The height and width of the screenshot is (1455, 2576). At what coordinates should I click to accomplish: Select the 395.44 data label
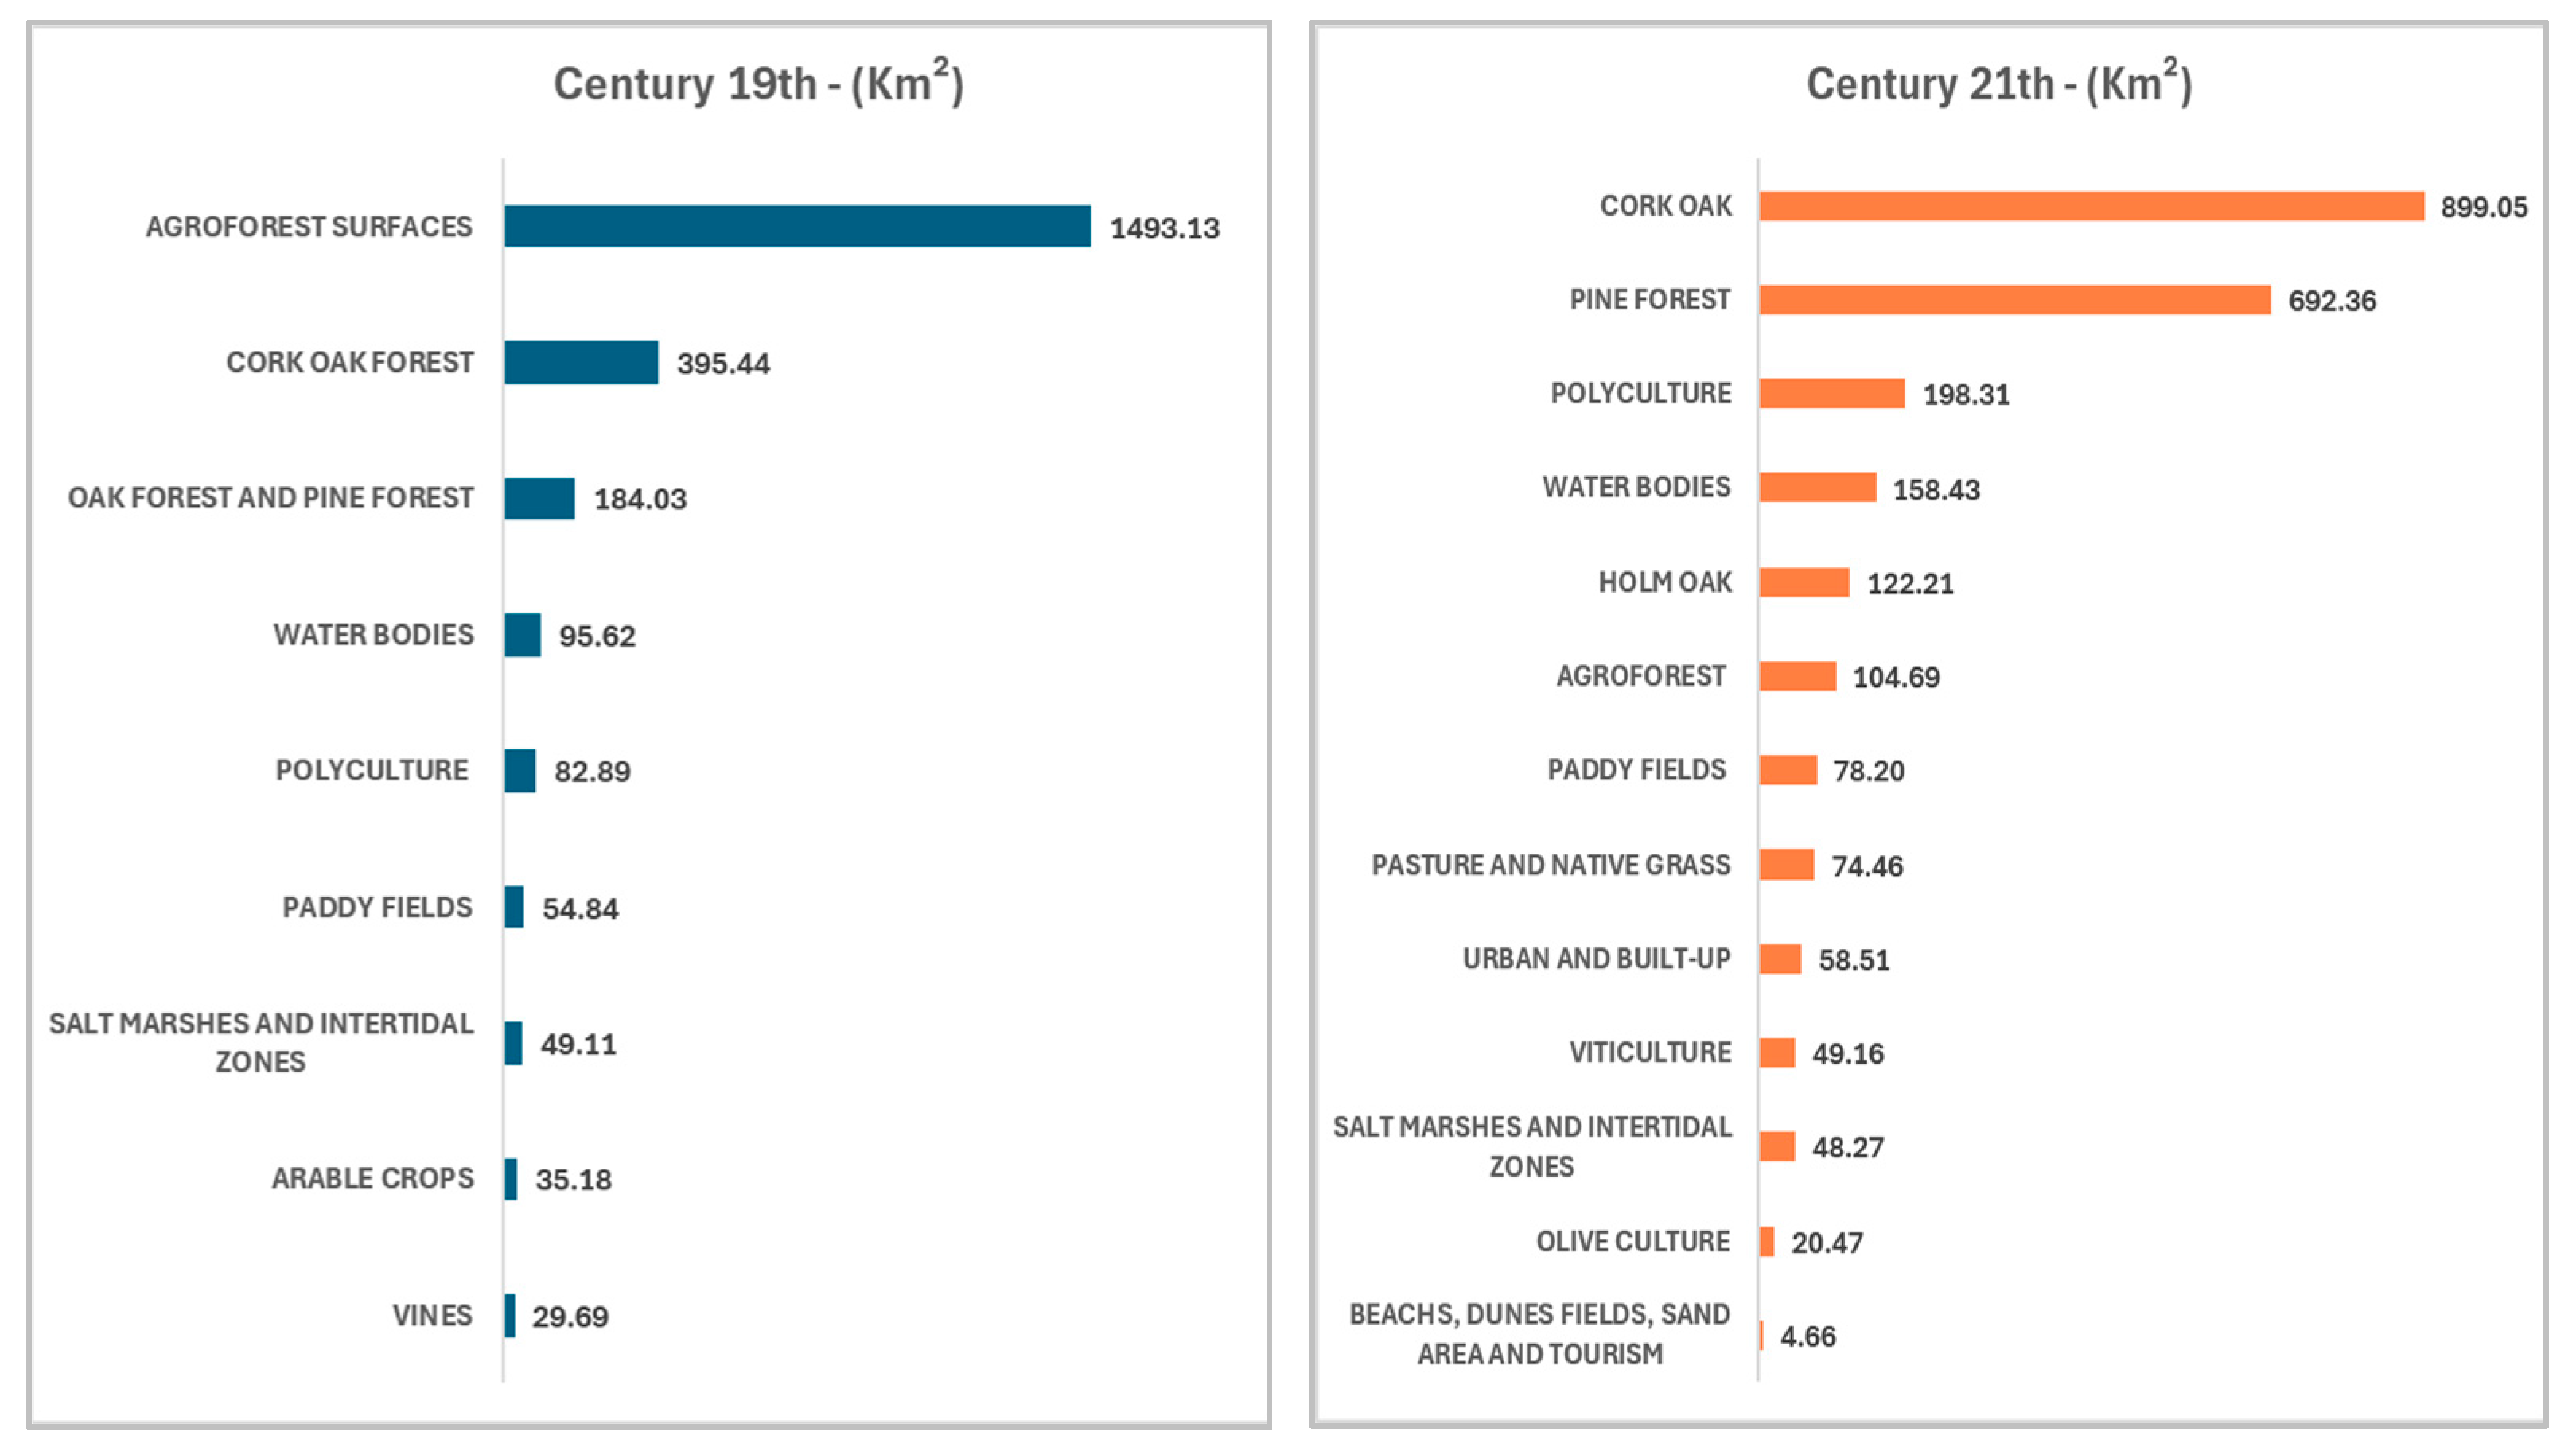pos(723,363)
